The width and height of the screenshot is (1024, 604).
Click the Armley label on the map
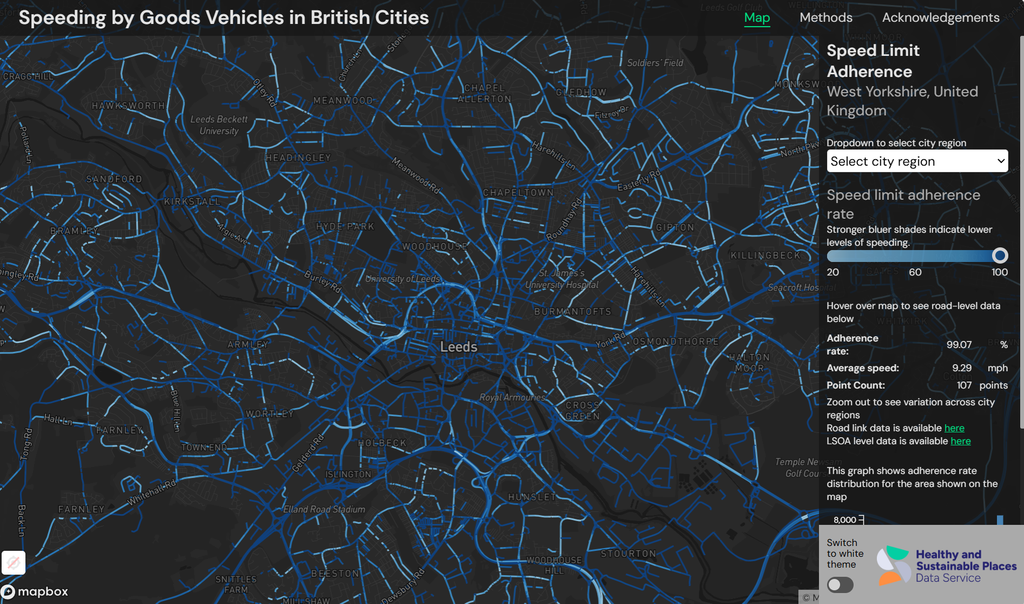pyautogui.click(x=248, y=344)
